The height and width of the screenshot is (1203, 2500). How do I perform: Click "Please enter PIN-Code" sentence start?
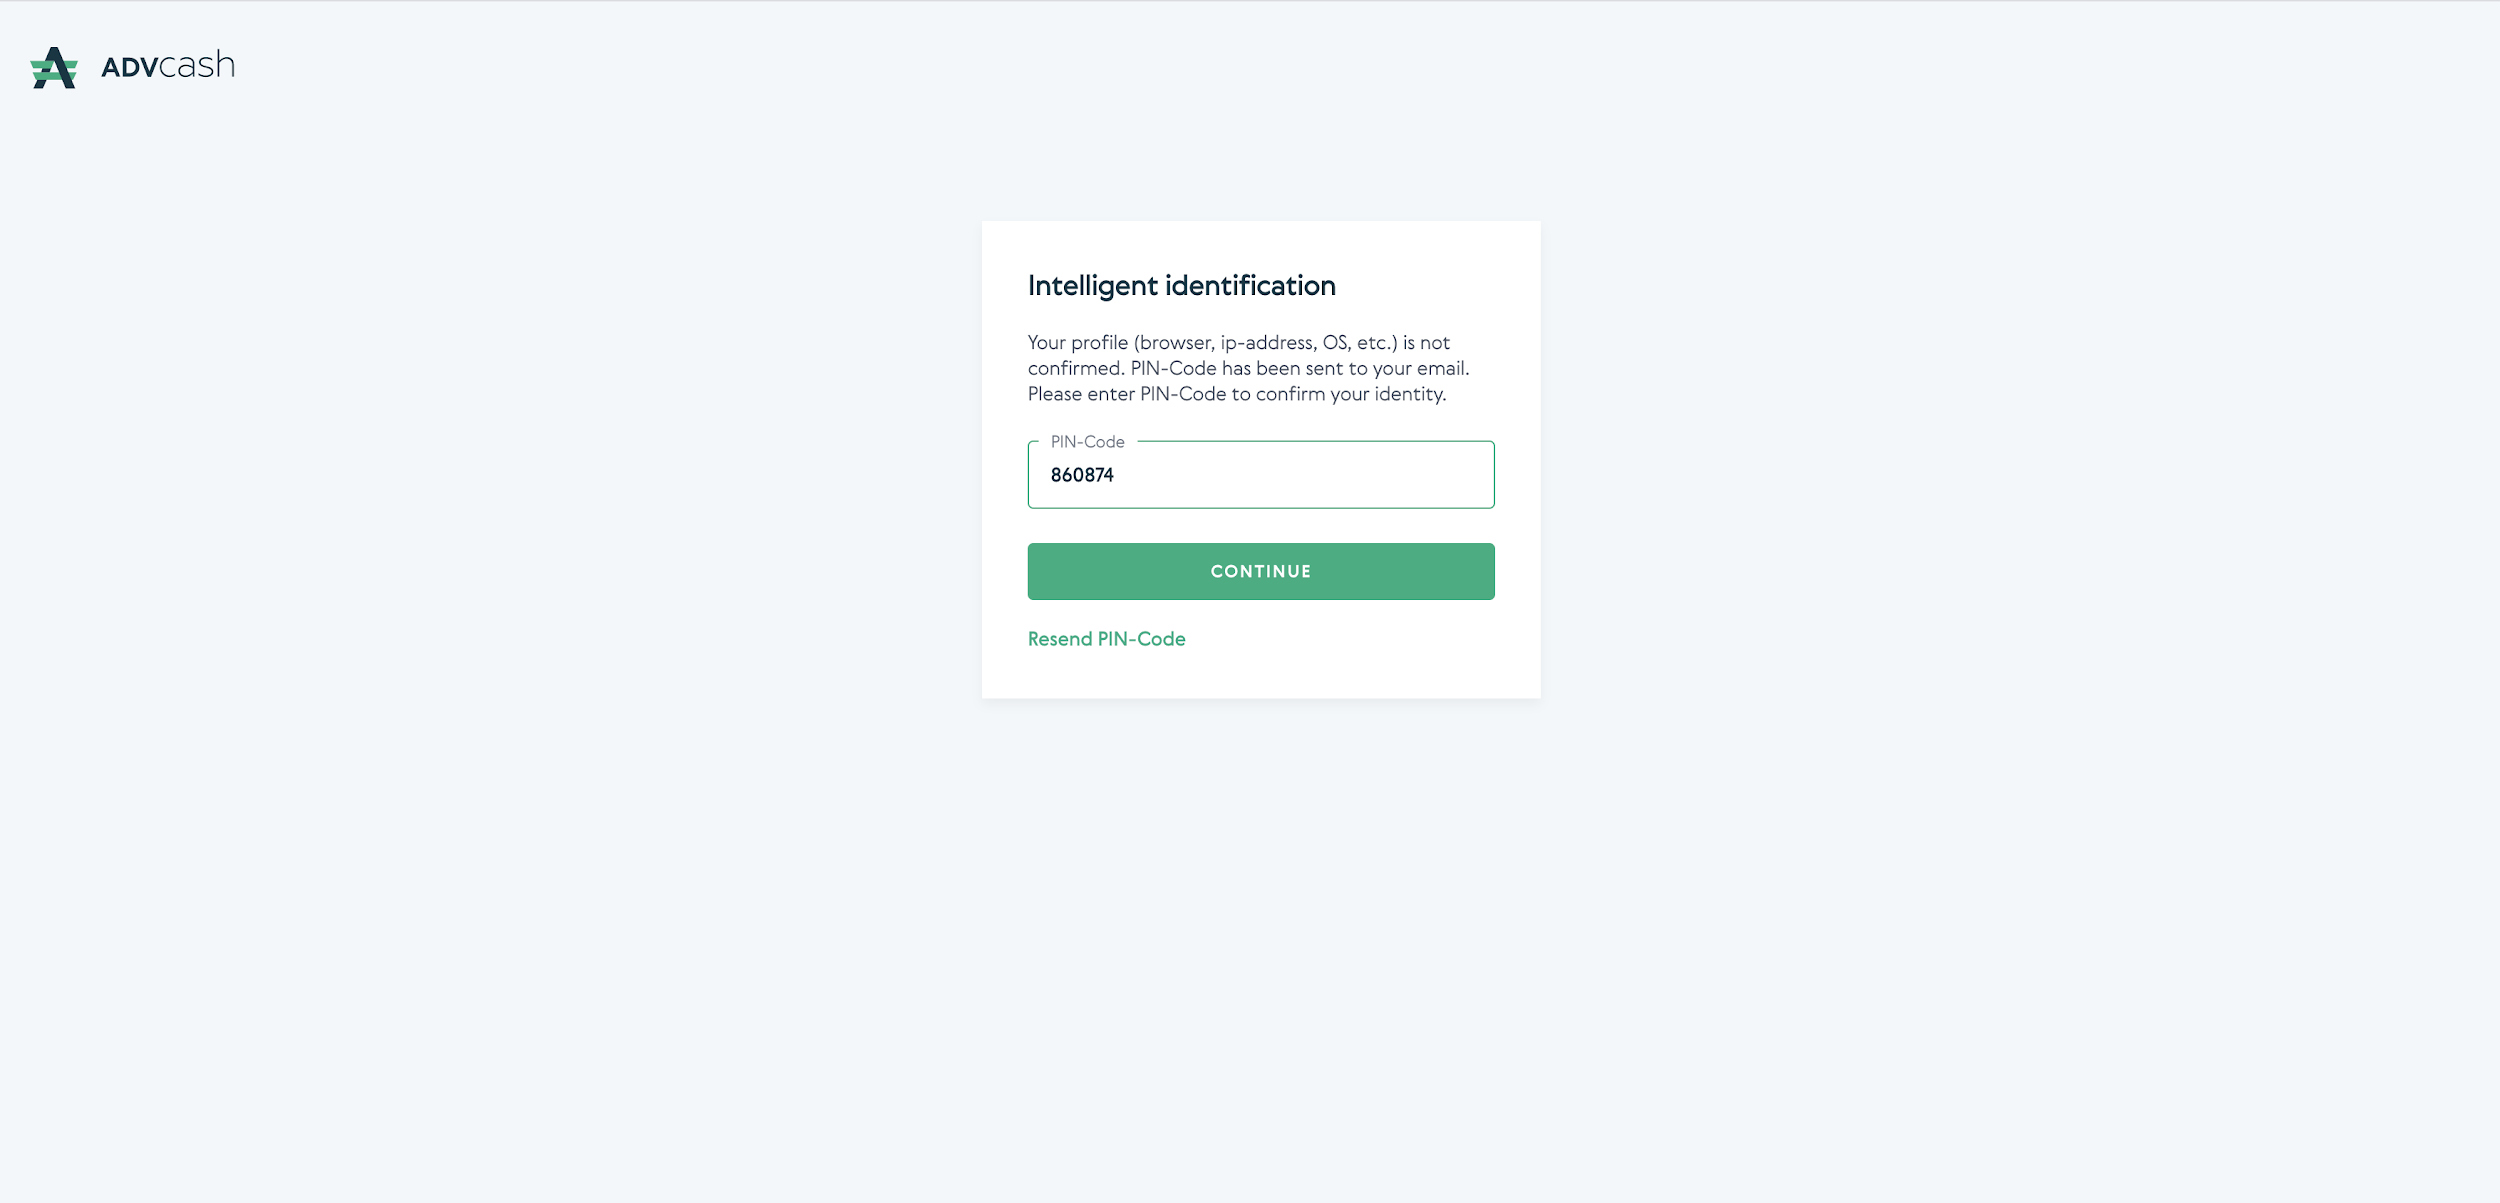[x=1127, y=395]
